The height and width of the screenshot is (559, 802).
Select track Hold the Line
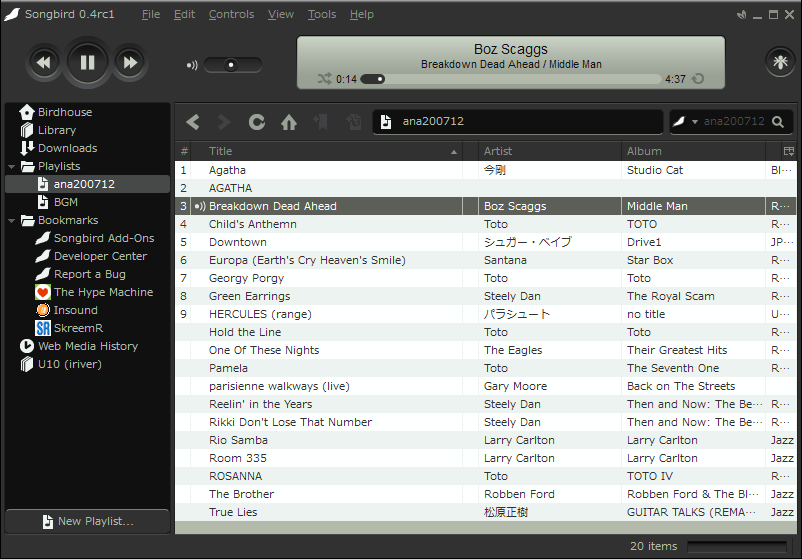tap(485, 332)
